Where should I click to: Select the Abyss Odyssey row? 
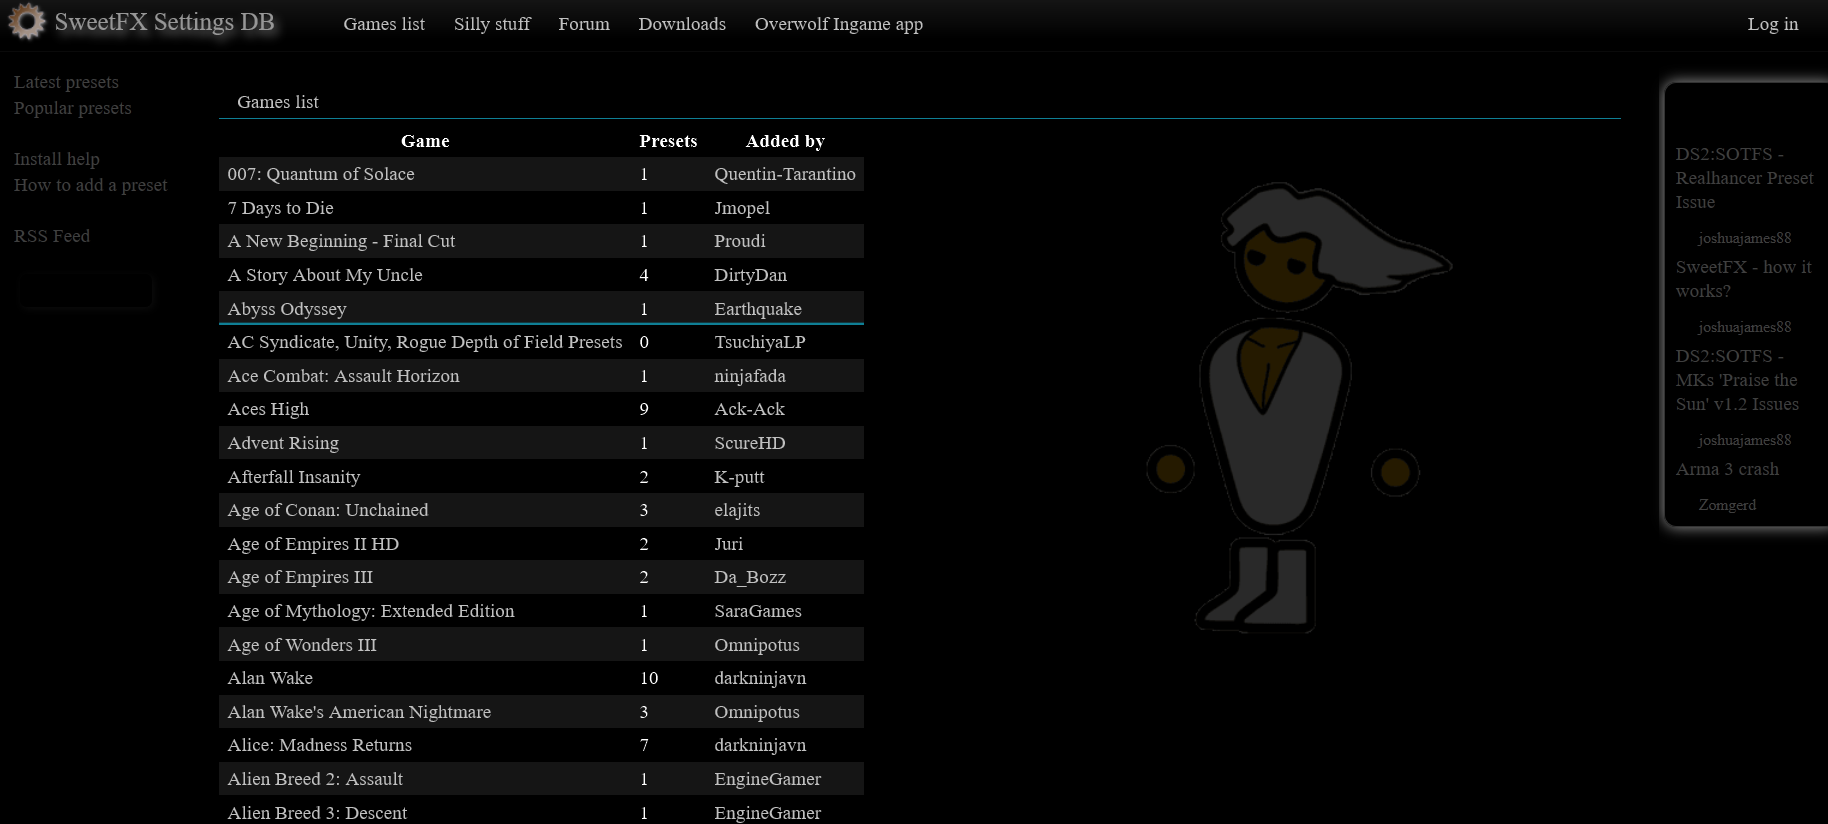coord(541,309)
